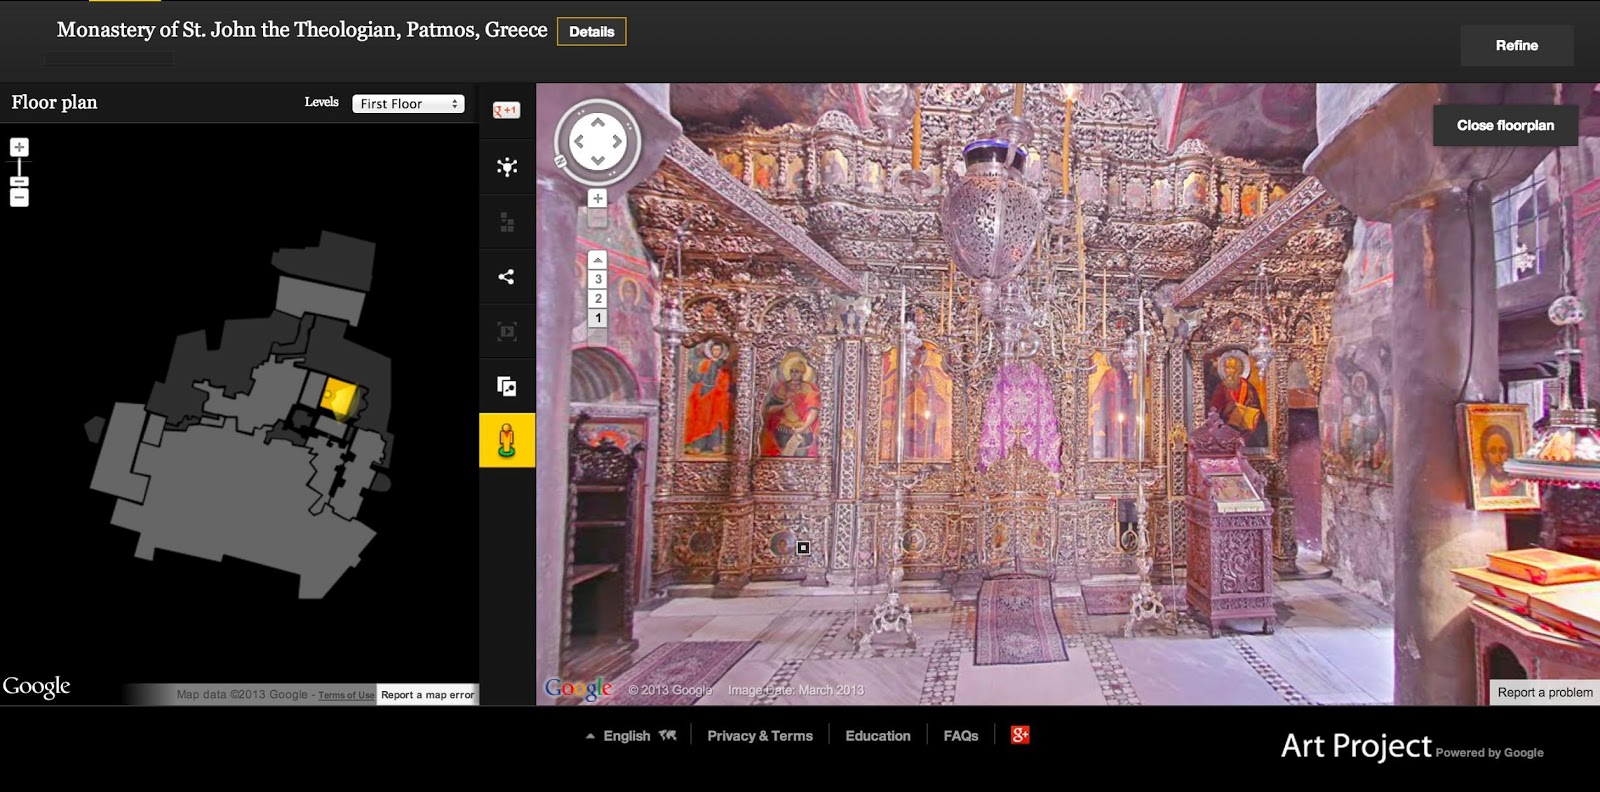Zoom out on the floor plan map
The height and width of the screenshot is (792, 1600).
click(x=19, y=197)
